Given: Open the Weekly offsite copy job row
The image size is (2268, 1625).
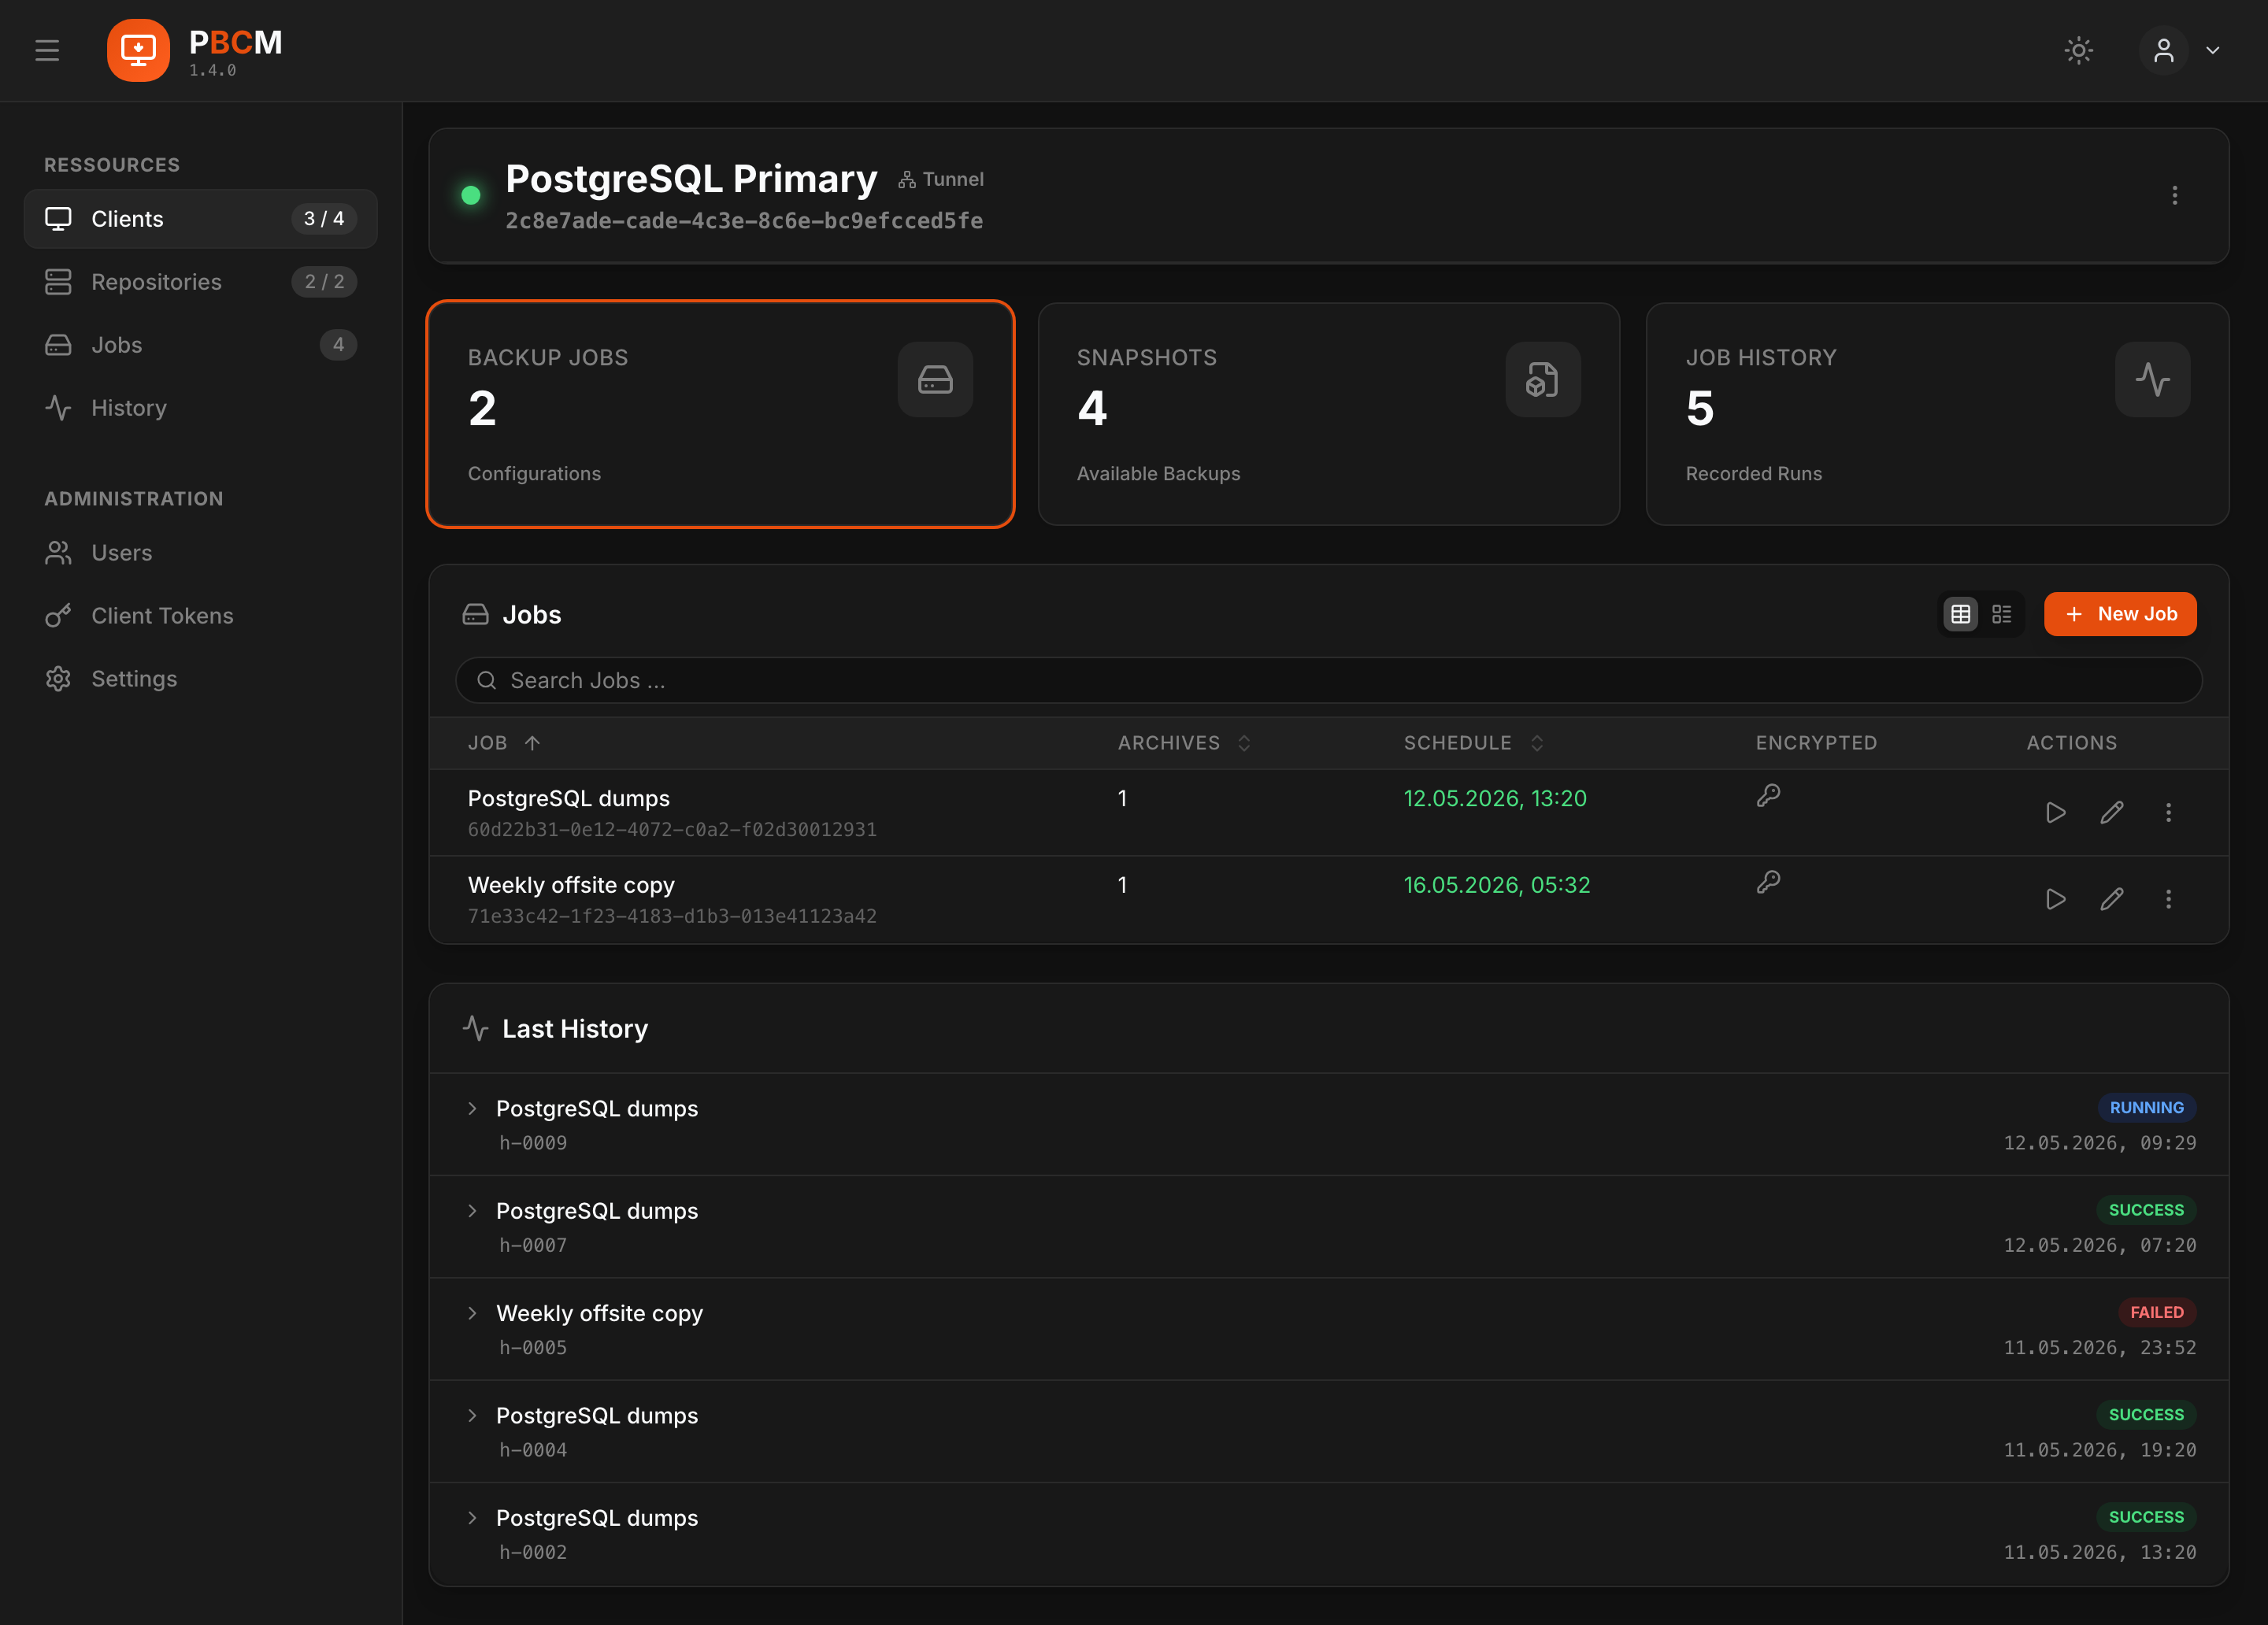Looking at the screenshot, I should click(x=1328, y=899).
